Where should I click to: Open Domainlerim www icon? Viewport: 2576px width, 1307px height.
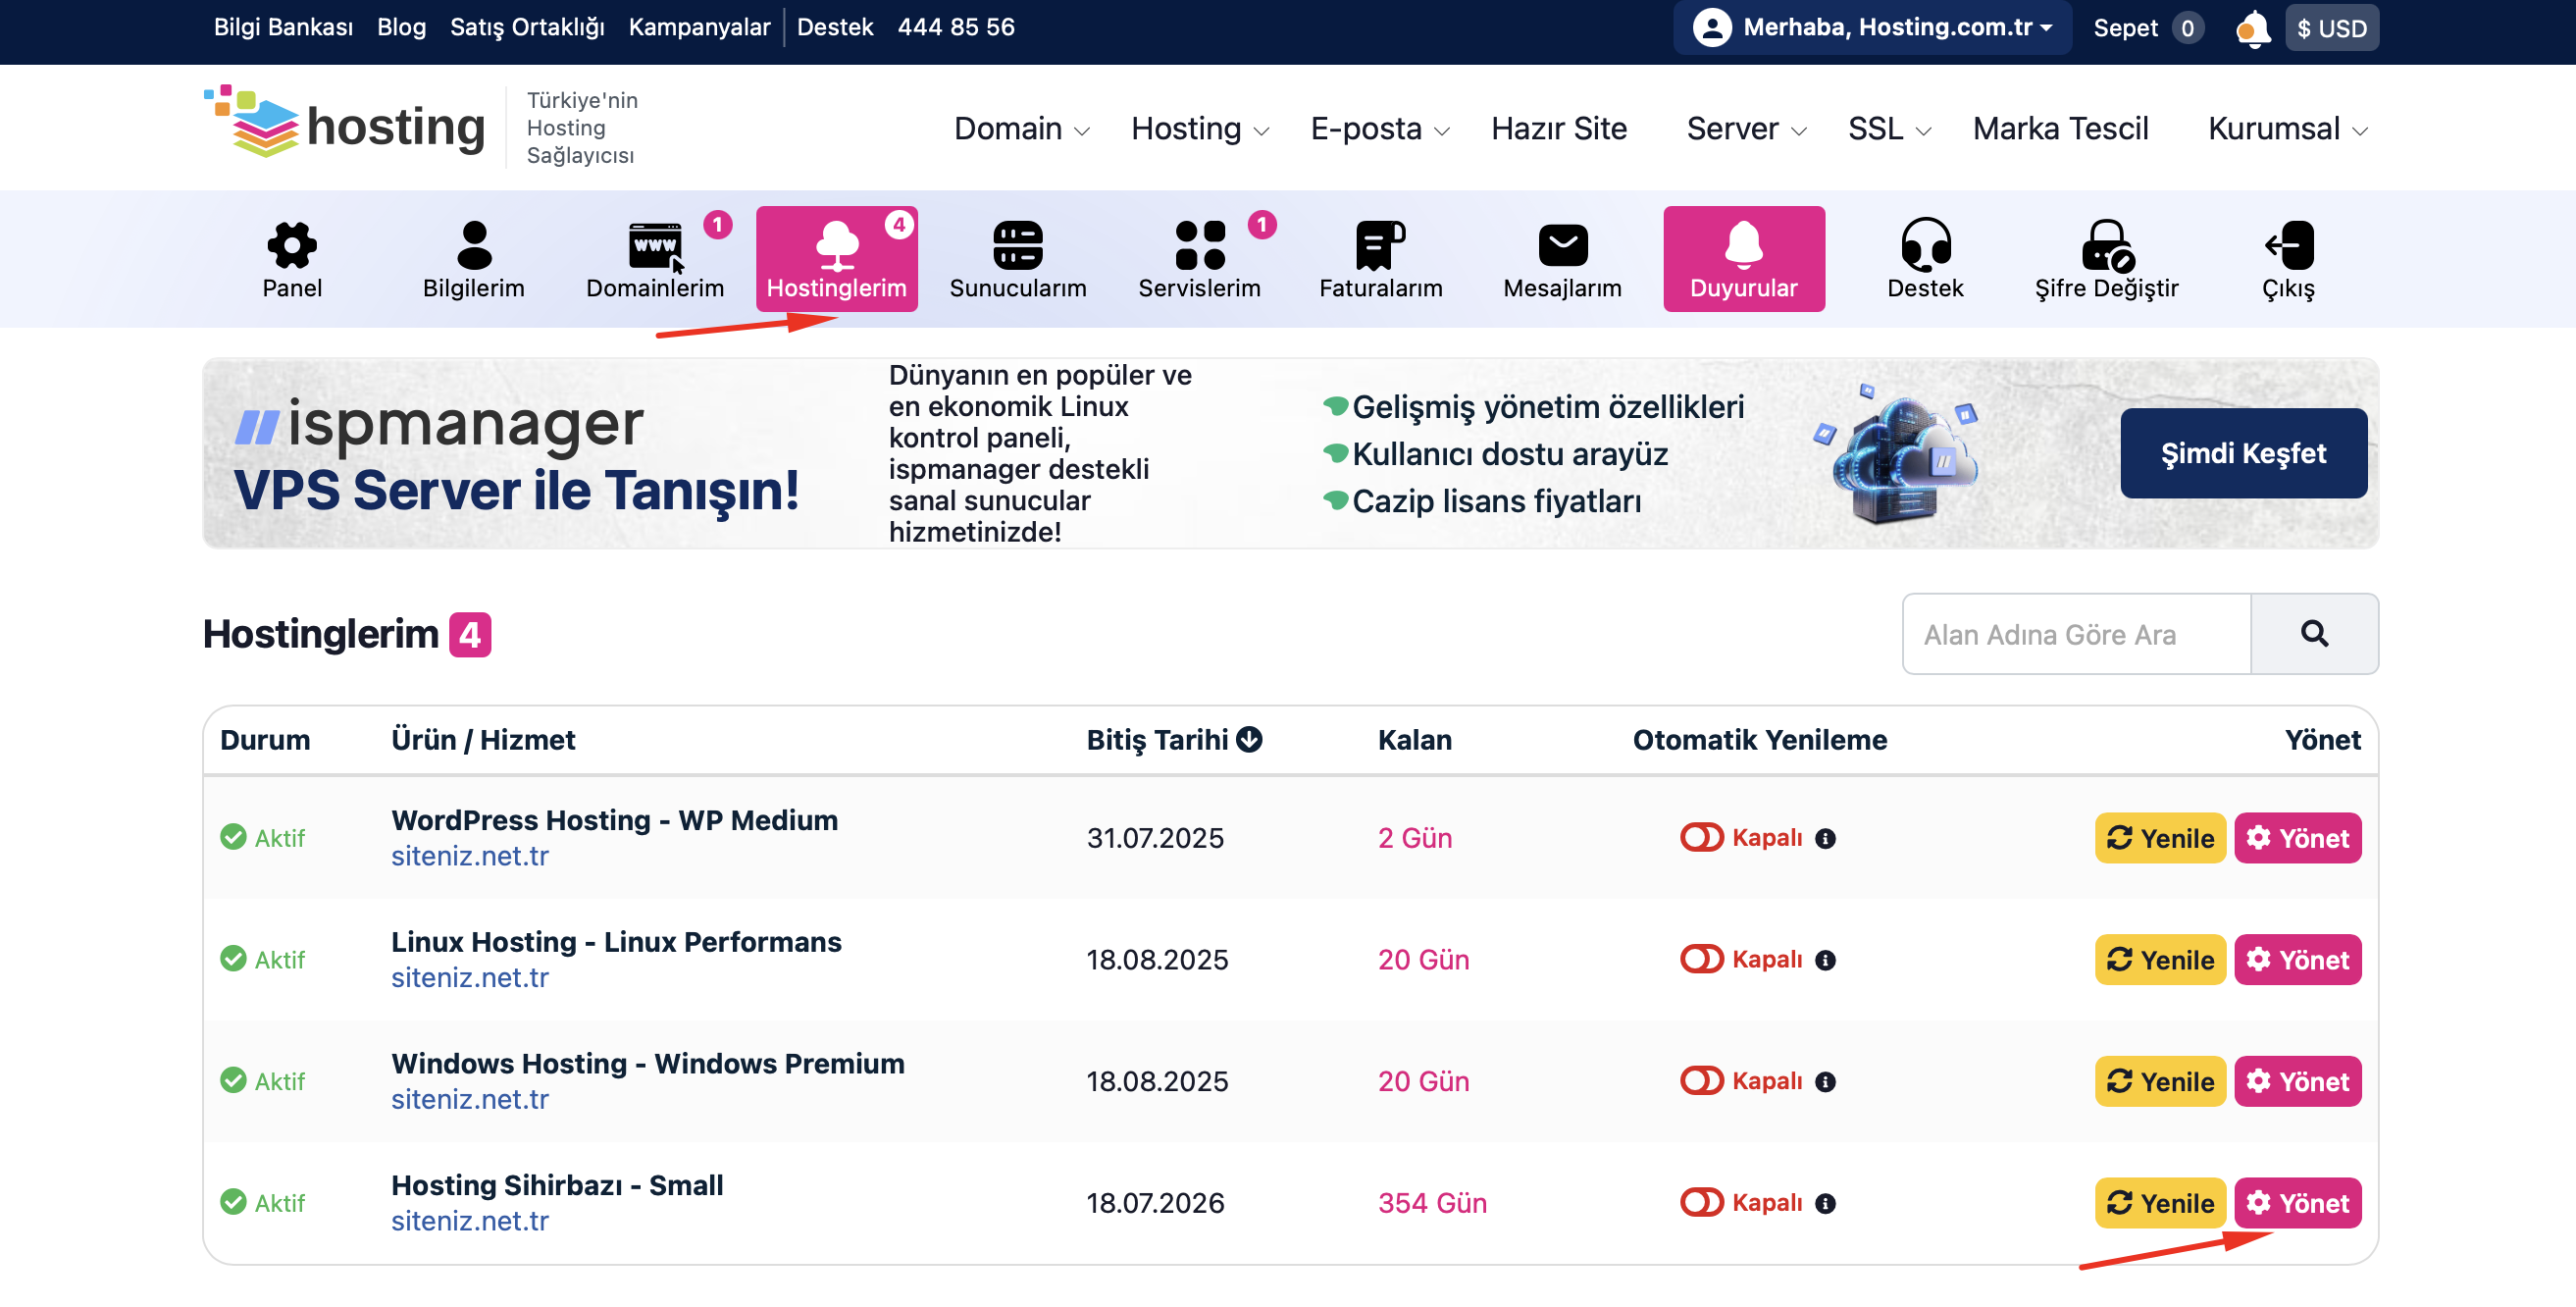pyautogui.click(x=655, y=245)
